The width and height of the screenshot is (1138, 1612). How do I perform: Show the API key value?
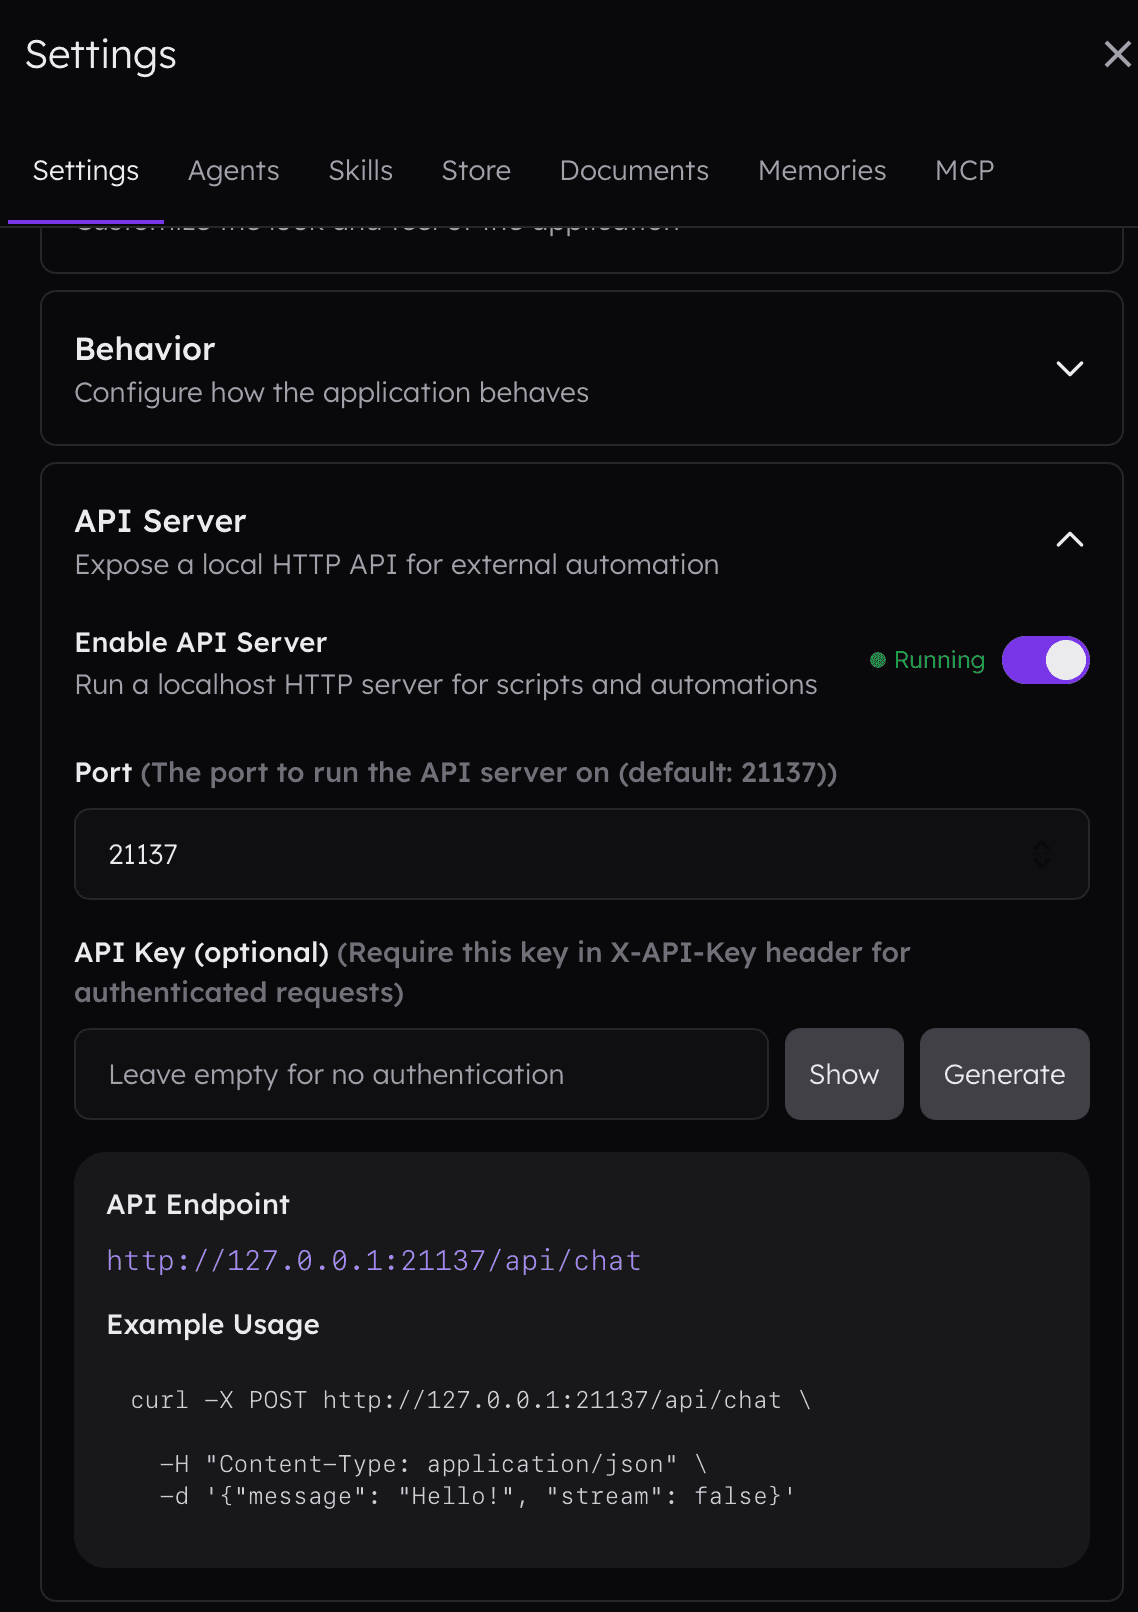tap(844, 1074)
